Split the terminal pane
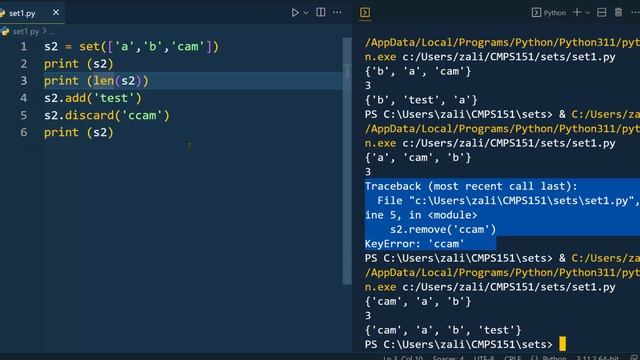640x360 pixels. click(x=602, y=13)
